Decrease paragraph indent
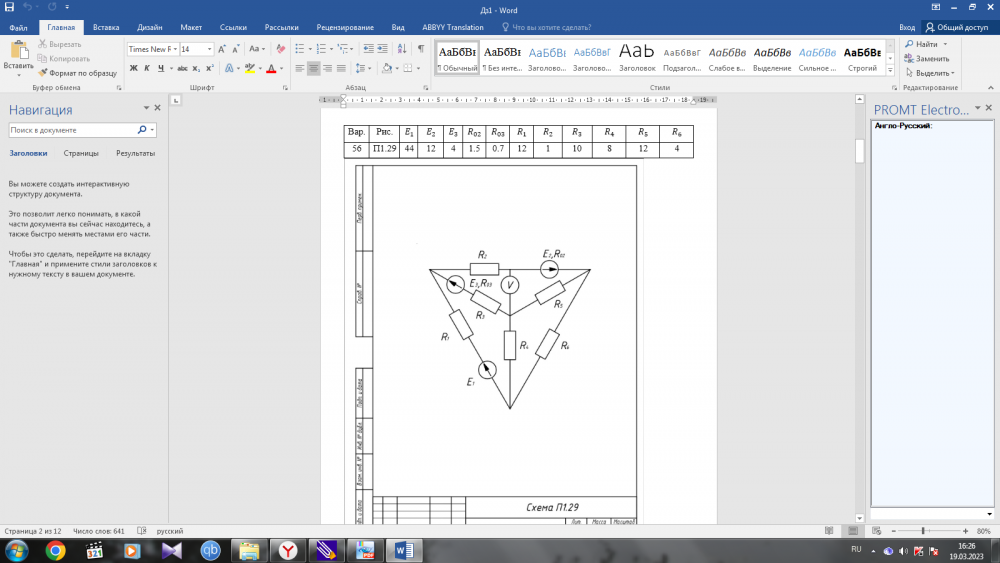The height and width of the screenshot is (563, 1000). [x=369, y=49]
